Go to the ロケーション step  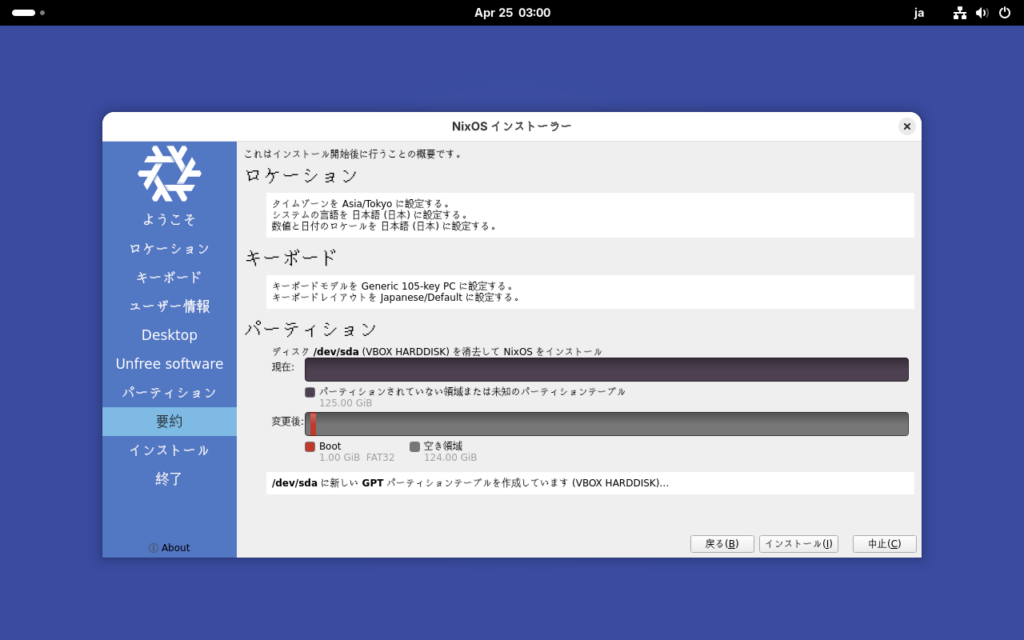pyautogui.click(x=169, y=248)
